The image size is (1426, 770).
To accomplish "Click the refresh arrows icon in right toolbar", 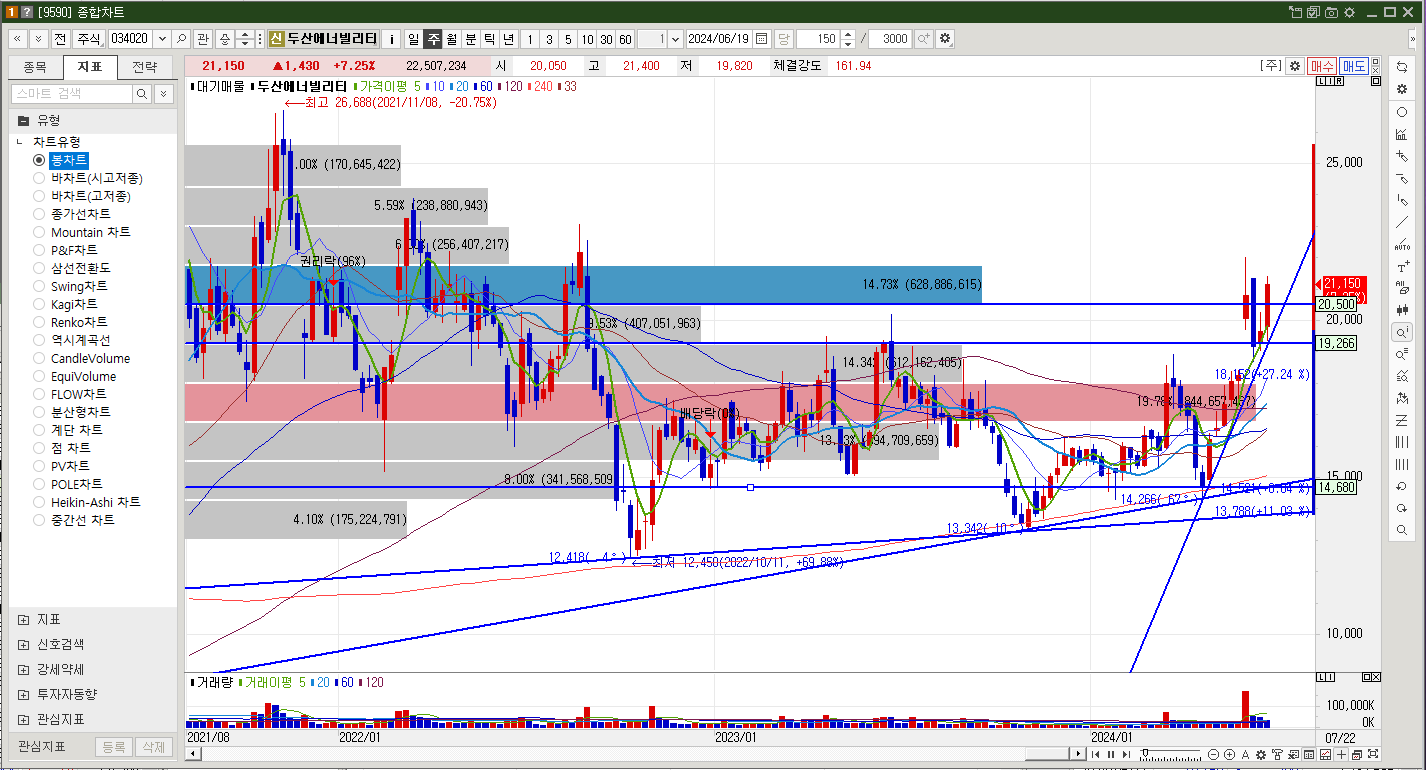I will tap(1402, 67).
